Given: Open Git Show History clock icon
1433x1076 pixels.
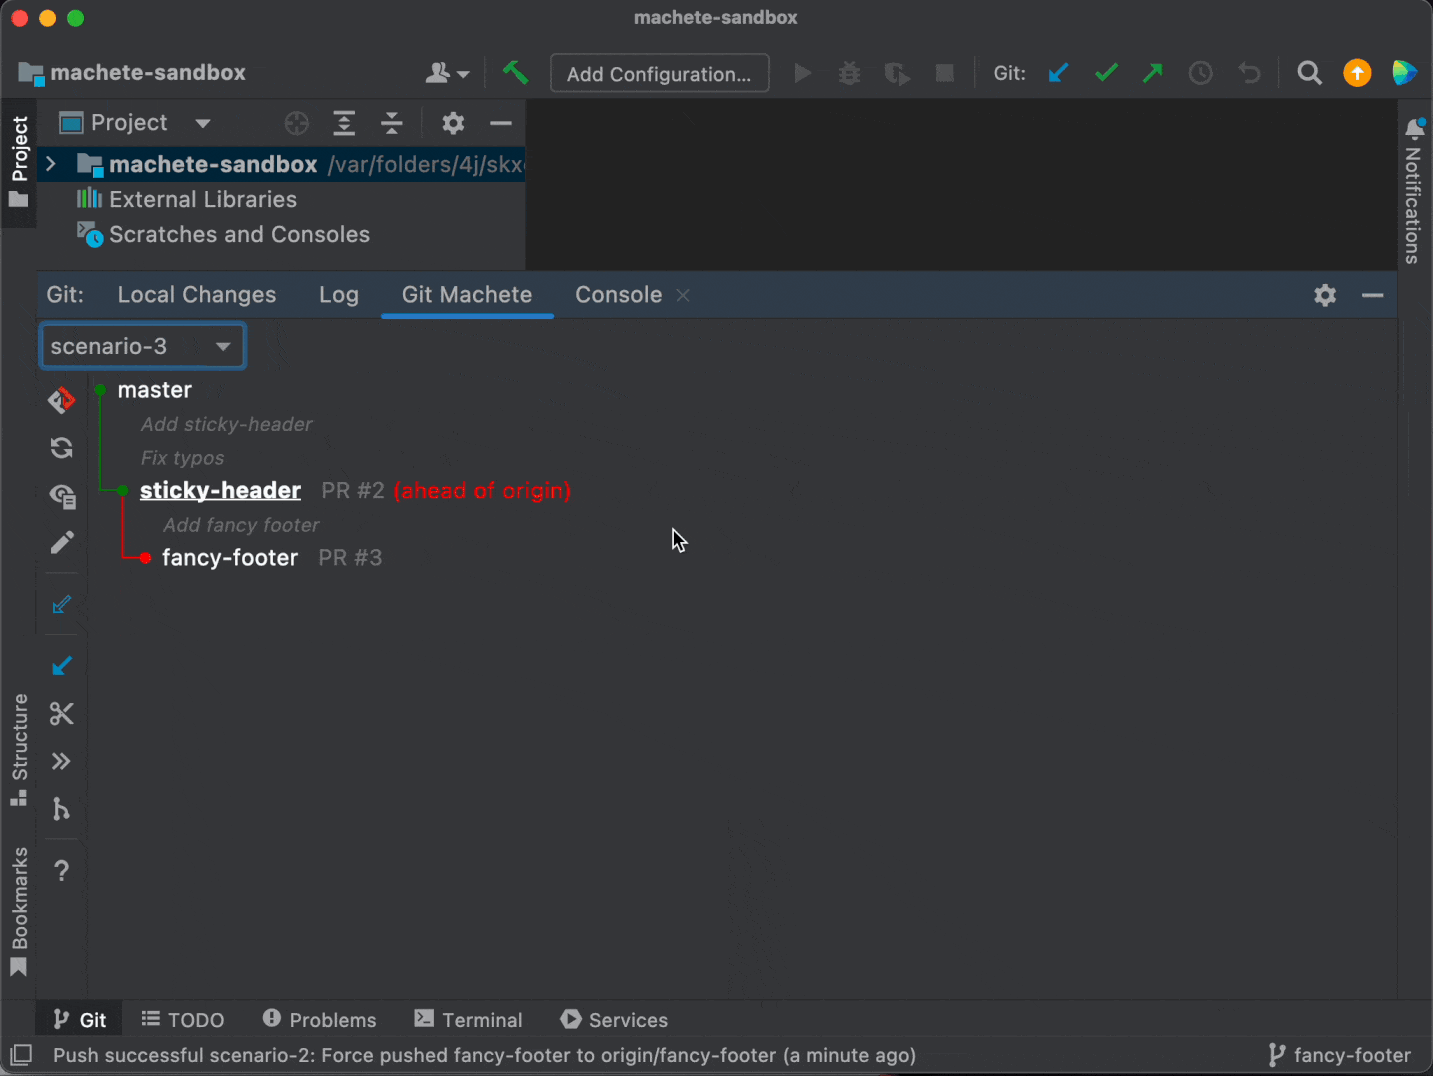Looking at the screenshot, I should (x=1201, y=73).
